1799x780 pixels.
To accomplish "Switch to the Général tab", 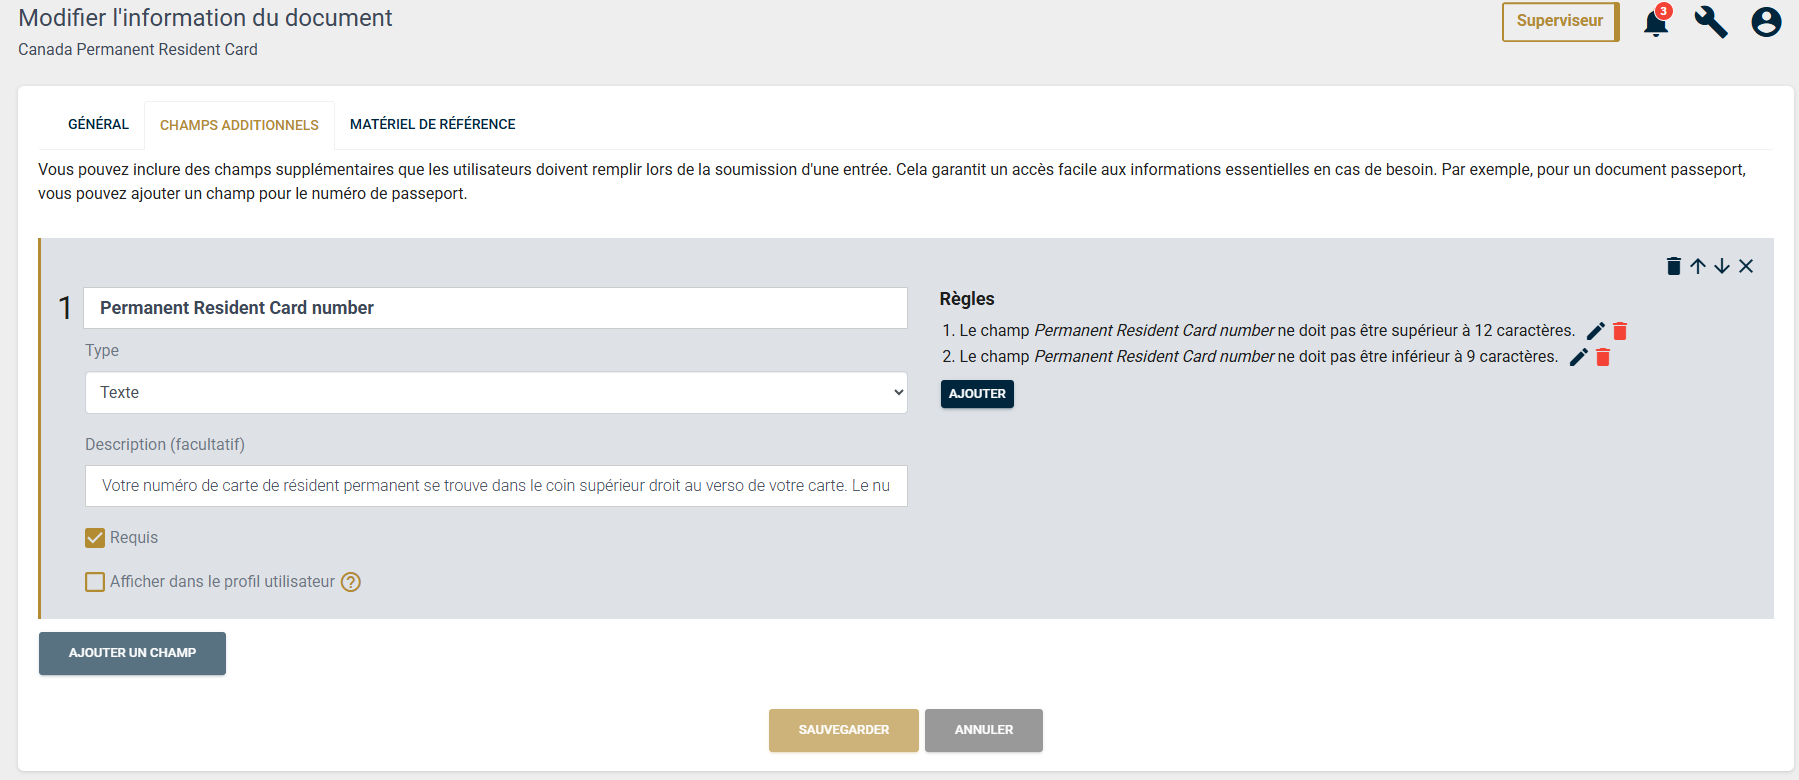I will [x=98, y=124].
